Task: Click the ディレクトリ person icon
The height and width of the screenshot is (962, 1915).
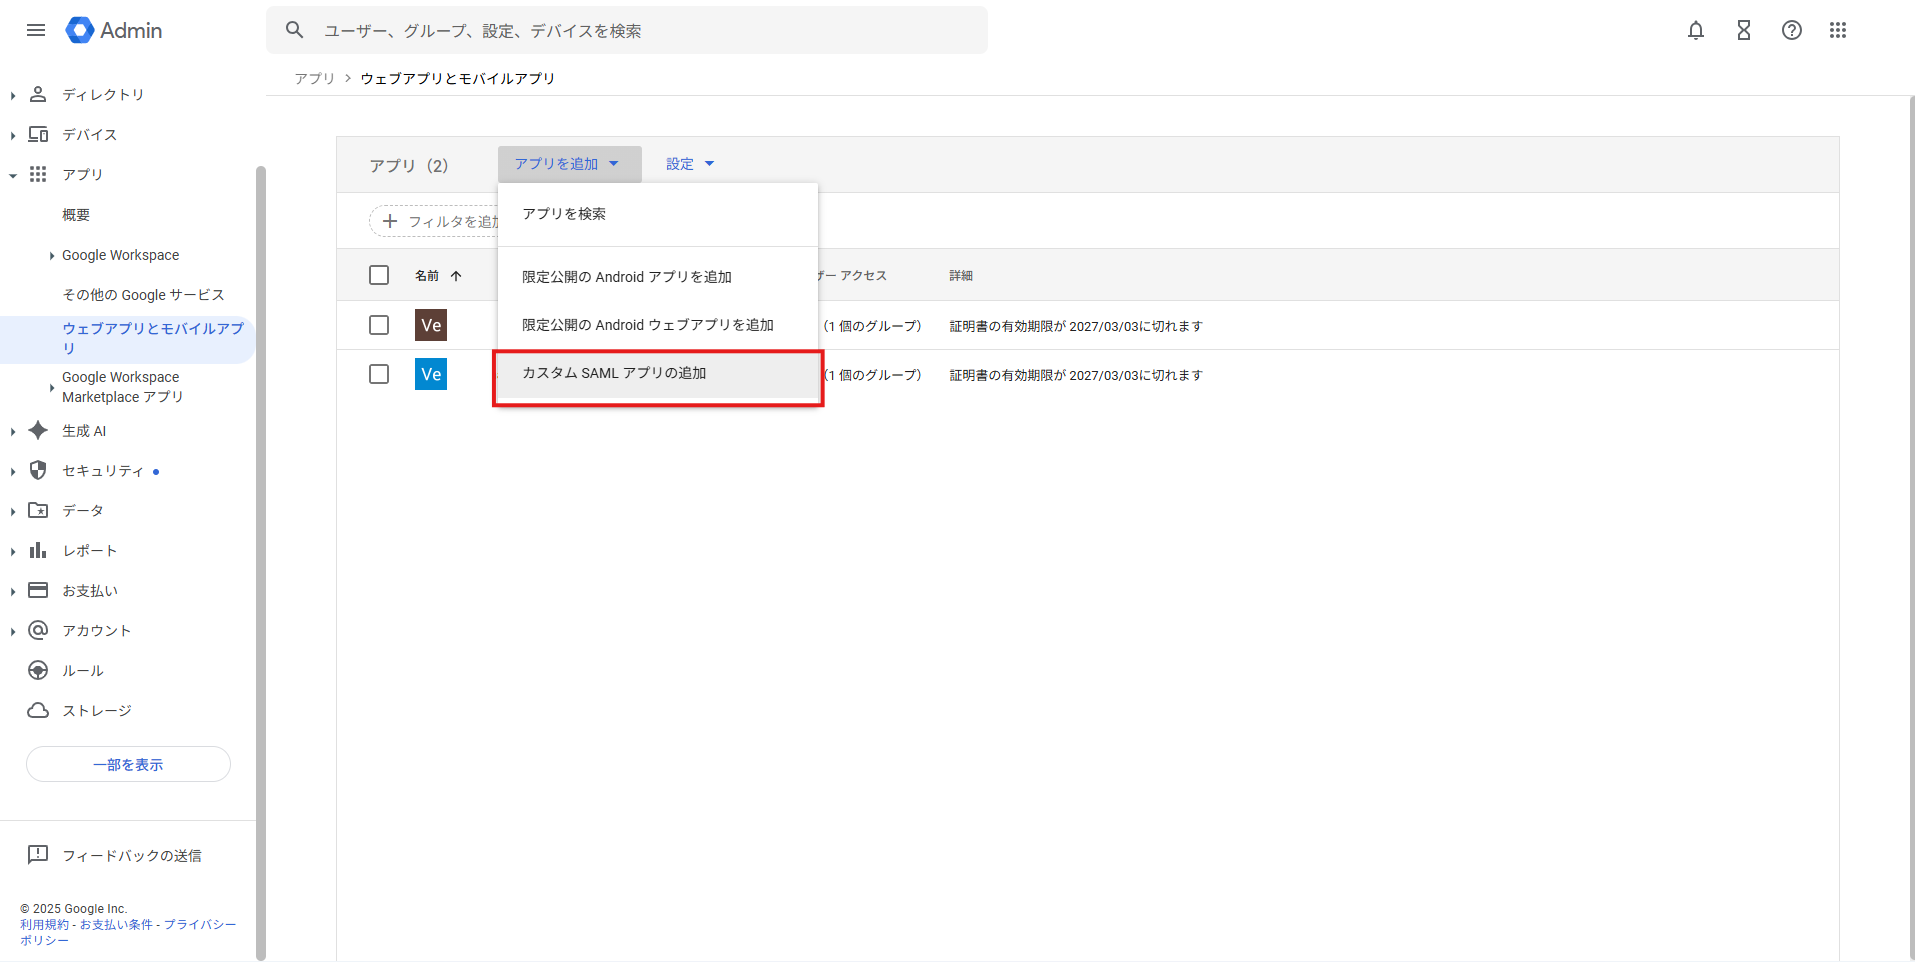Action: (38, 94)
